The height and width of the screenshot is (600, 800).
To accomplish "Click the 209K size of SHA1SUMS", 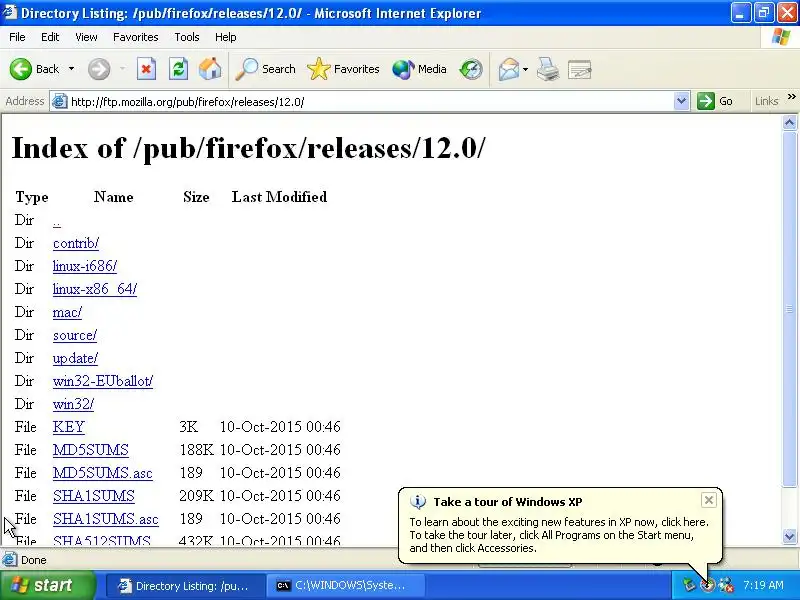I will pos(196,496).
